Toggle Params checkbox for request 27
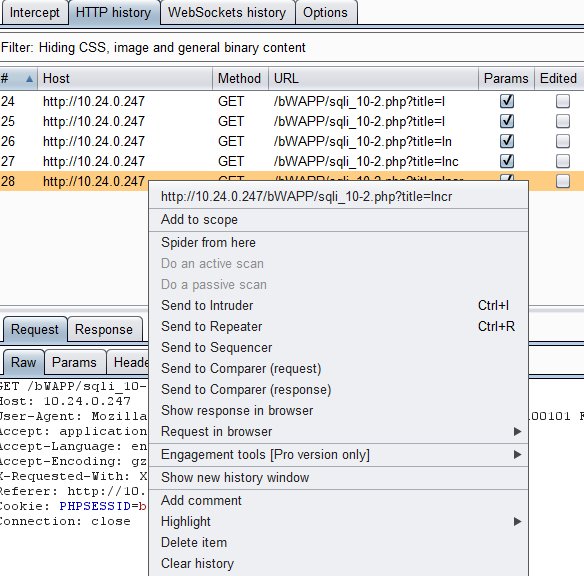The width and height of the screenshot is (584, 576). click(x=507, y=161)
